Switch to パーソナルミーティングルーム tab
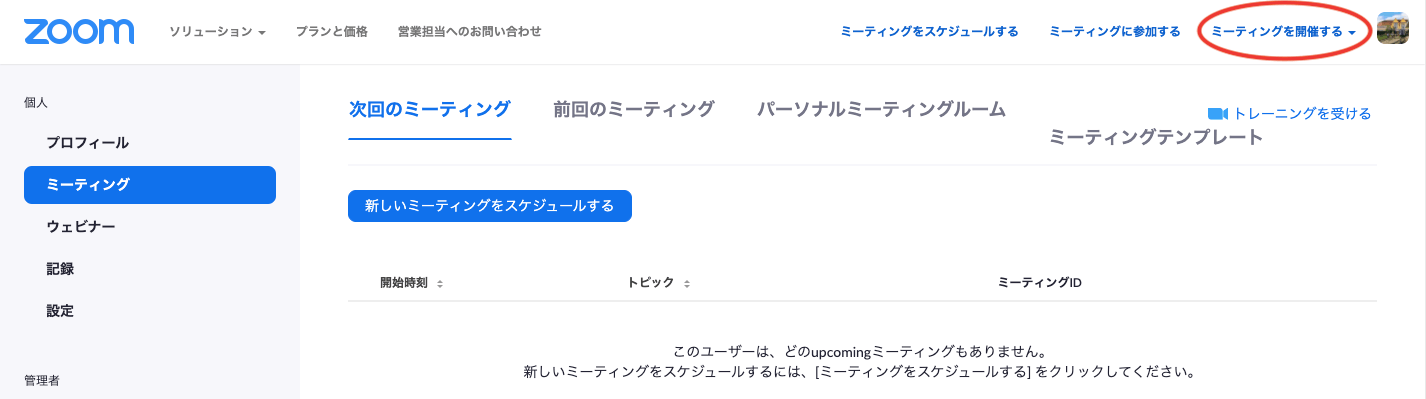Screen dimensions: 1426x399 pyautogui.click(x=881, y=110)
